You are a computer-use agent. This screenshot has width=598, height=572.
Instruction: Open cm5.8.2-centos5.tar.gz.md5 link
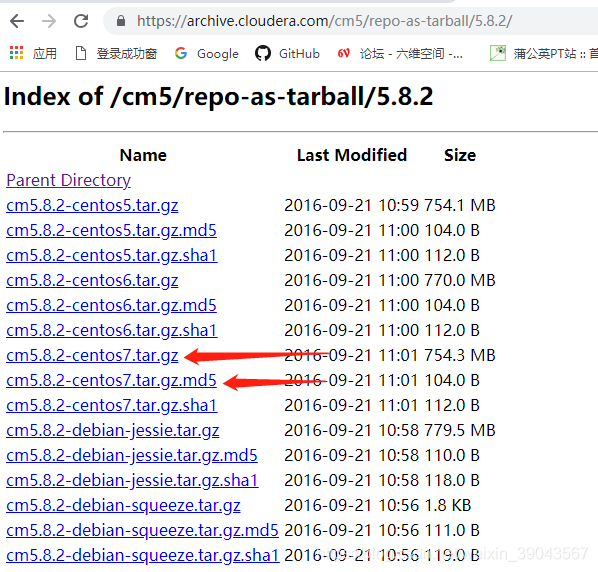pos(111,230)
